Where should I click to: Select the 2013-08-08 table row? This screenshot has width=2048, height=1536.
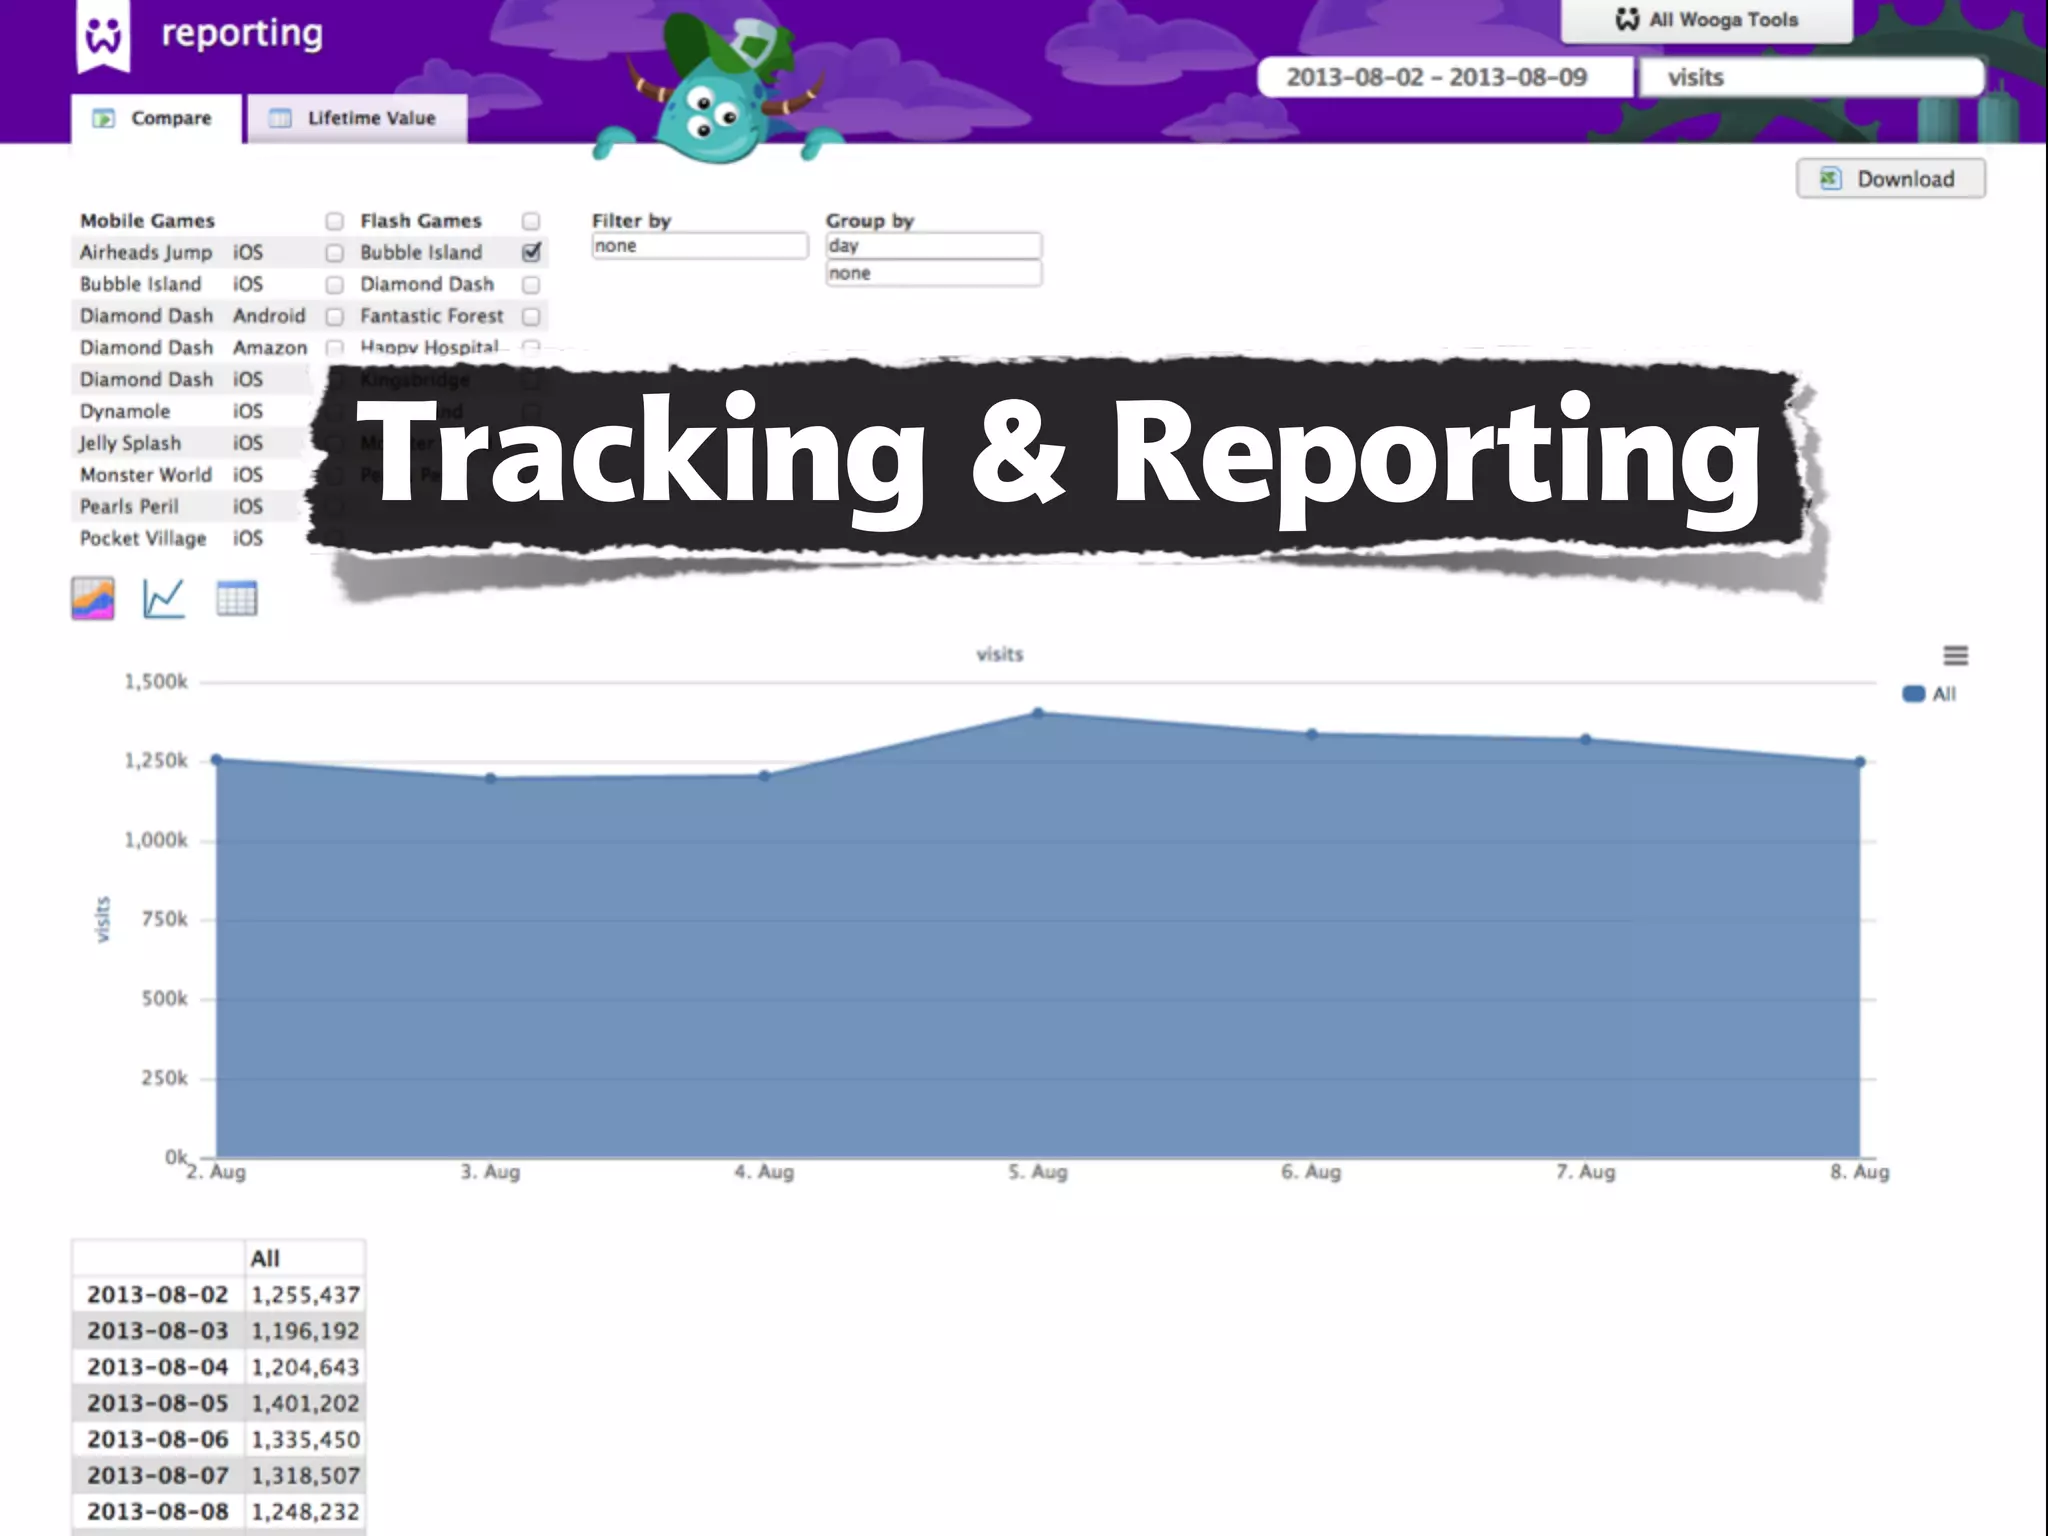click(218, 1511)
